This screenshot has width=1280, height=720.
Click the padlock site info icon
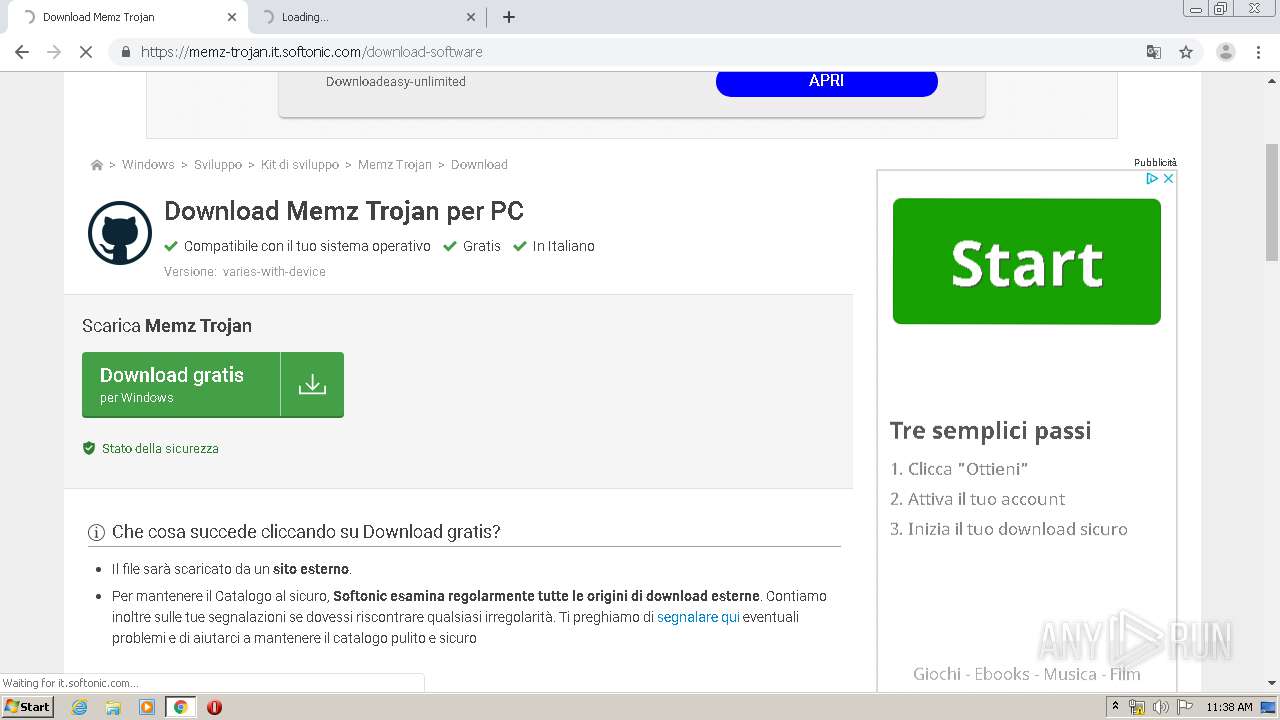pos(125,52)
